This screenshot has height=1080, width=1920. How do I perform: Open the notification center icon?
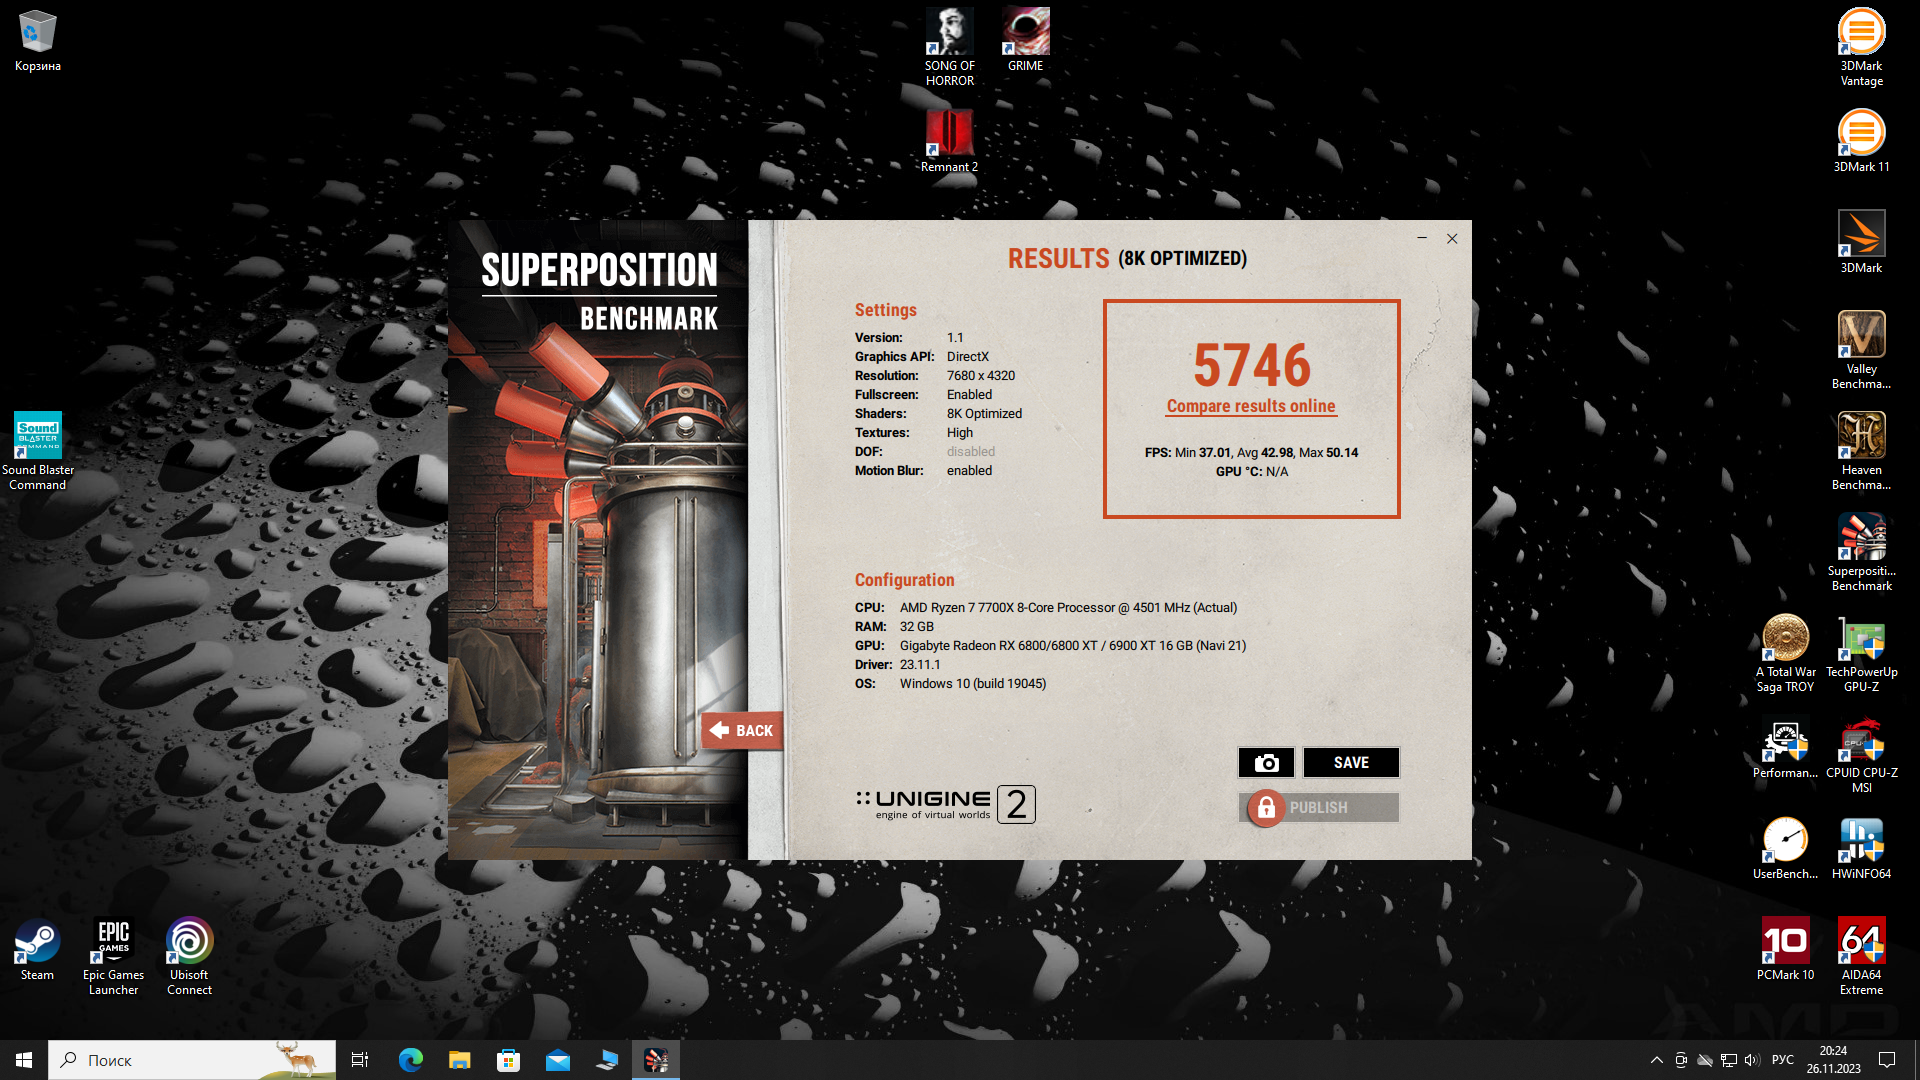coord(1887,1060)
